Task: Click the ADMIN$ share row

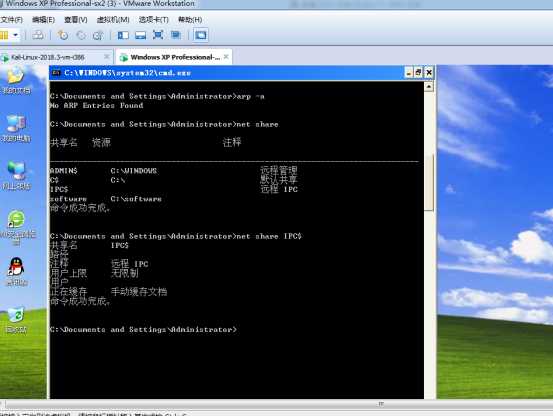Action: click(174, 171)
